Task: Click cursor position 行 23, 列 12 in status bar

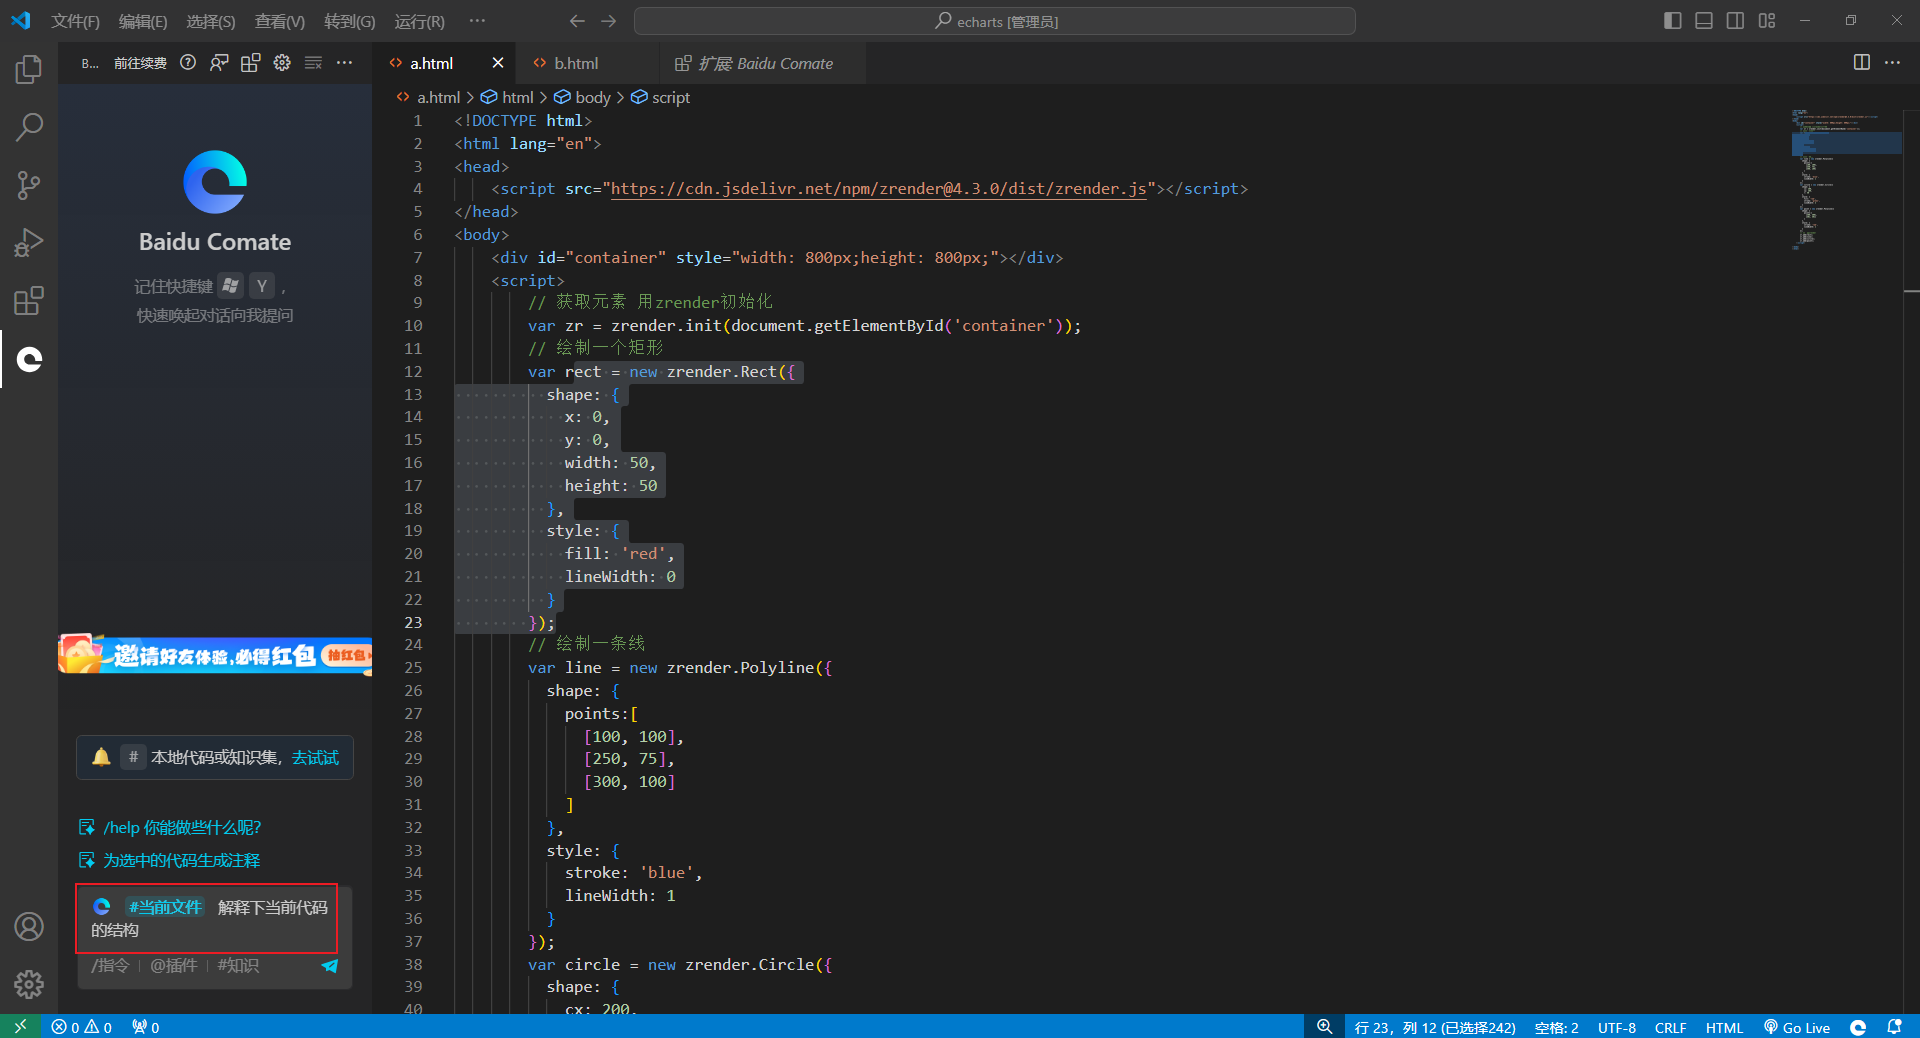Action: [1435, 1027]
